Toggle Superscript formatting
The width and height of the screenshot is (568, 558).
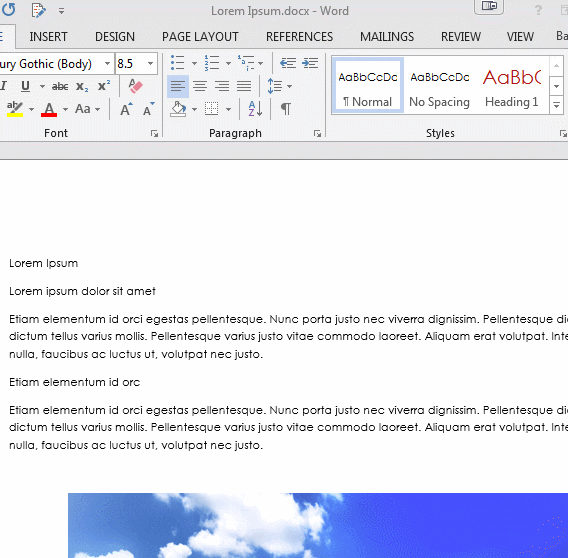tap(104, 86)
